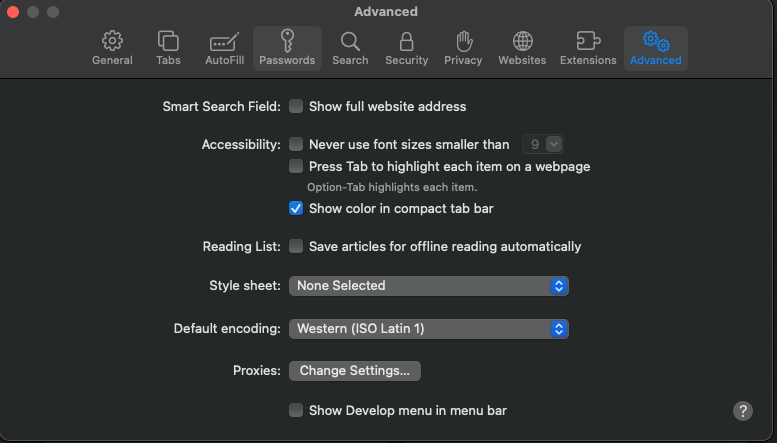Enable Show Develop menu in menu bar

(296, 410)
